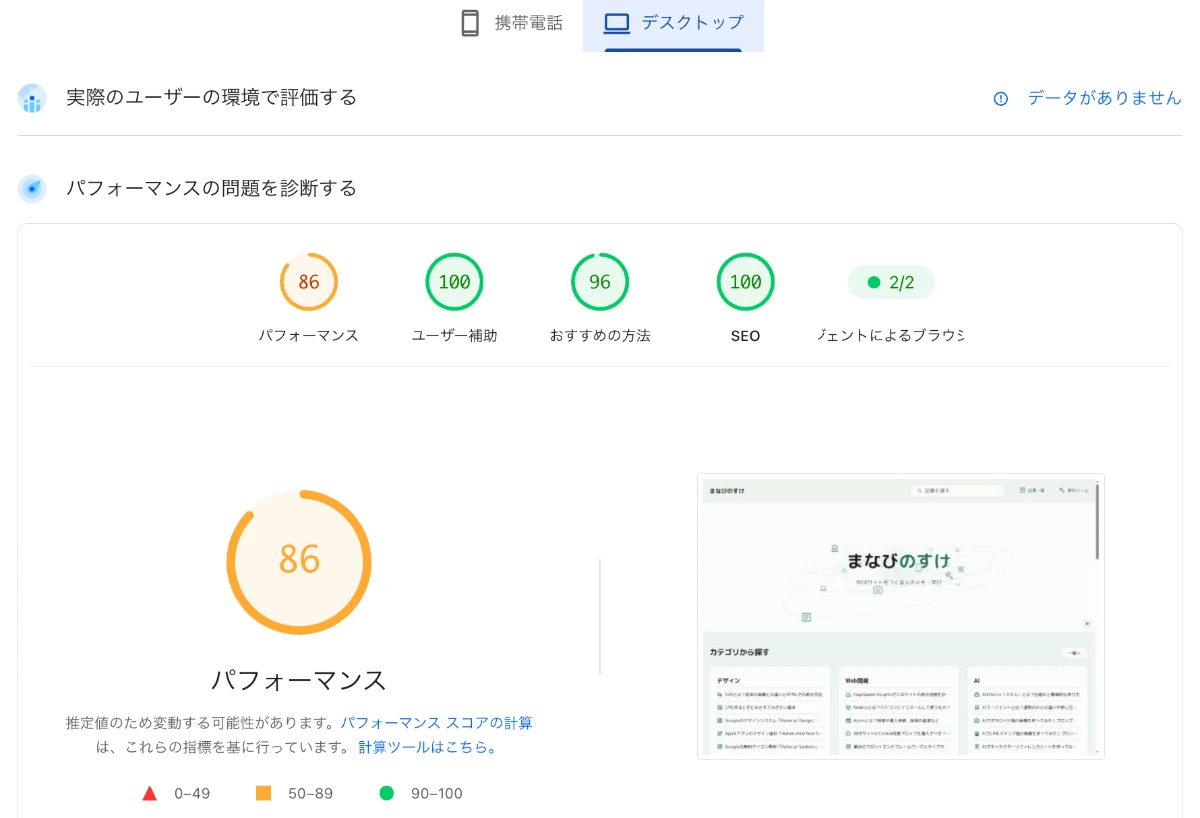This screenshot has height=818, width=1200.
Task: Click the real-user data icon
Action: pos(32,98)
